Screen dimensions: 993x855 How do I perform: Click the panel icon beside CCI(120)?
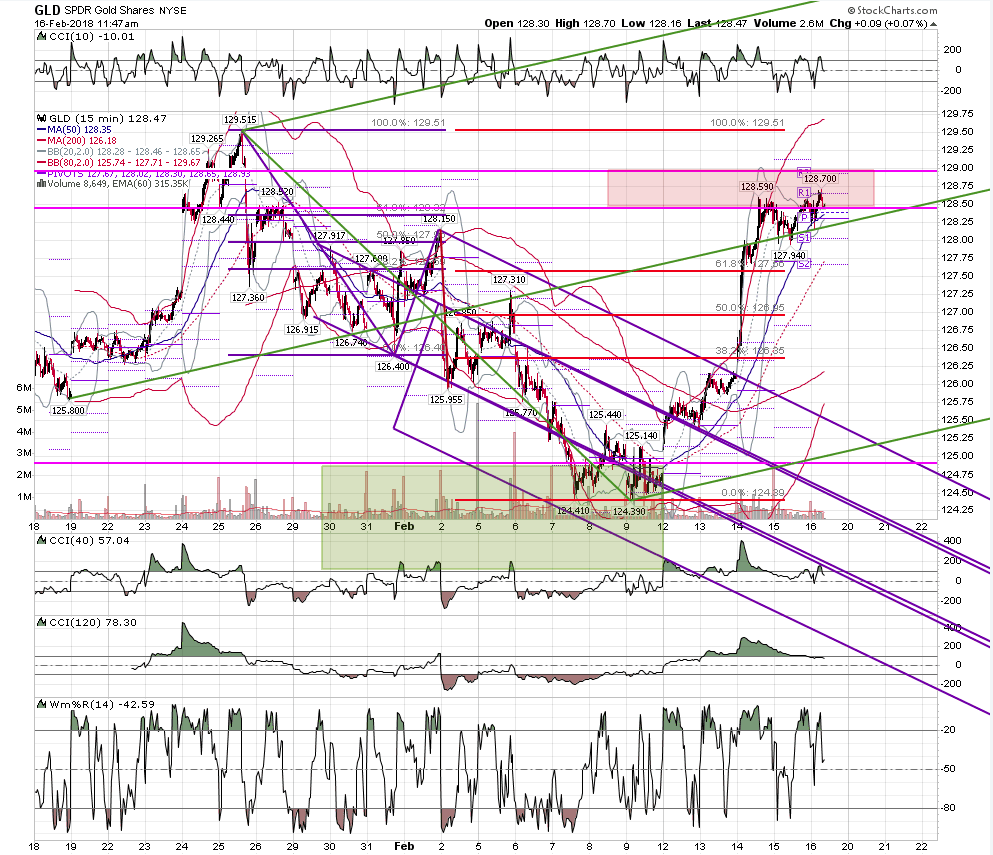42,623
